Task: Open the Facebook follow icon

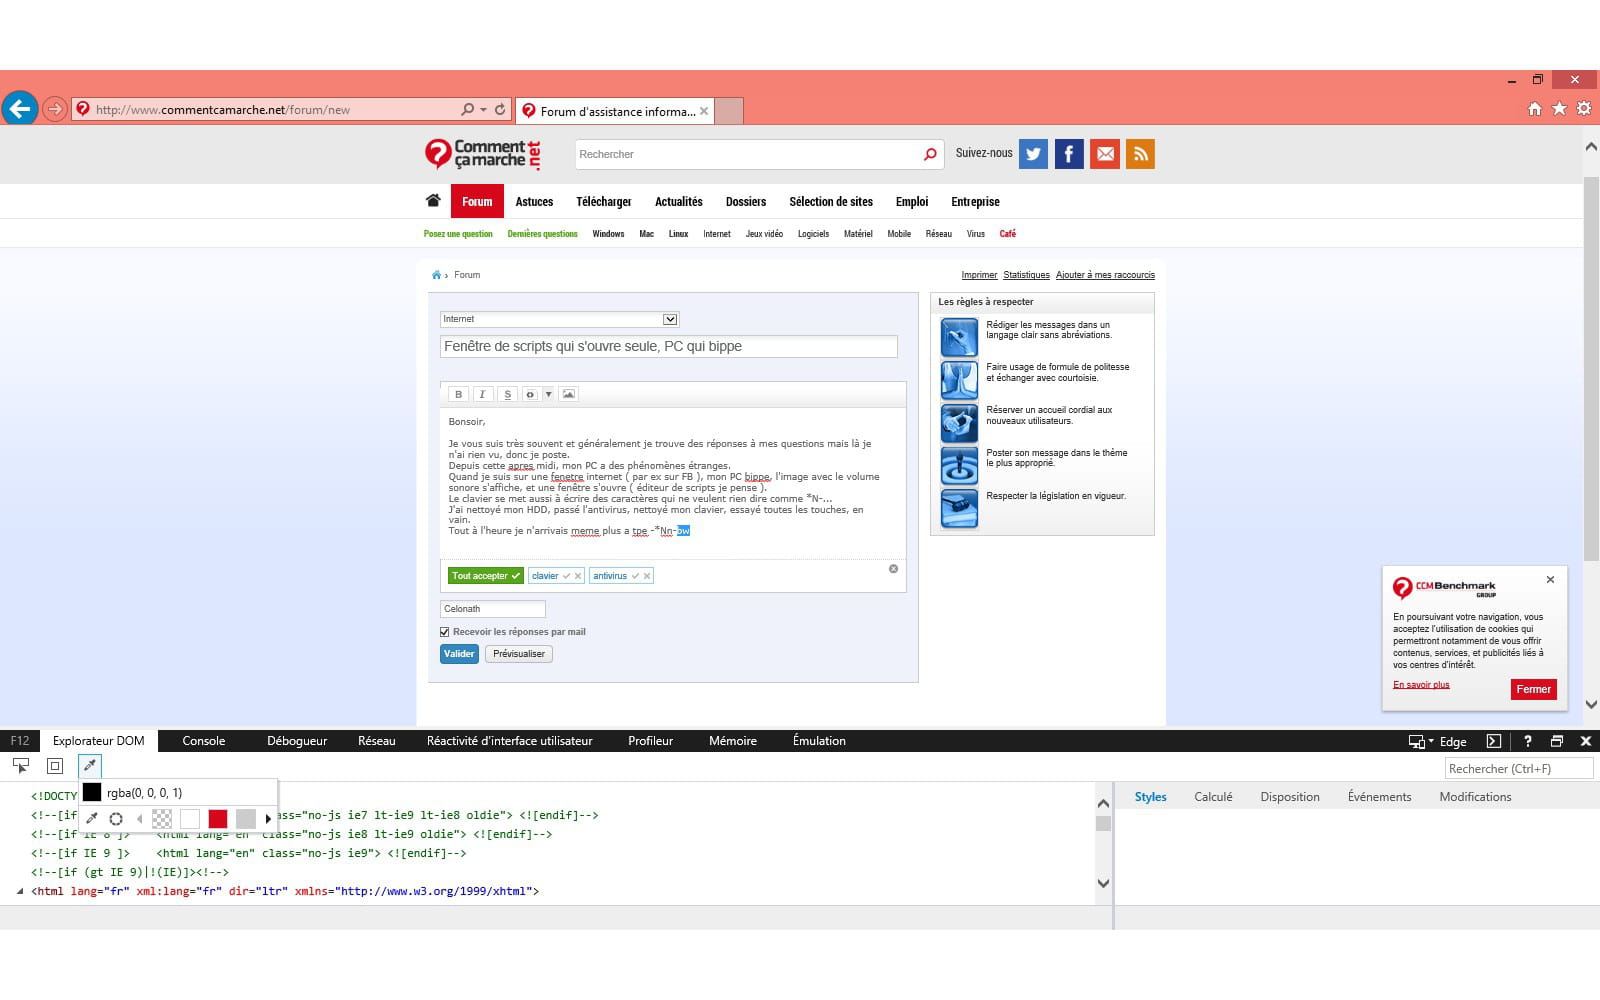Action: coord(1069,154)
